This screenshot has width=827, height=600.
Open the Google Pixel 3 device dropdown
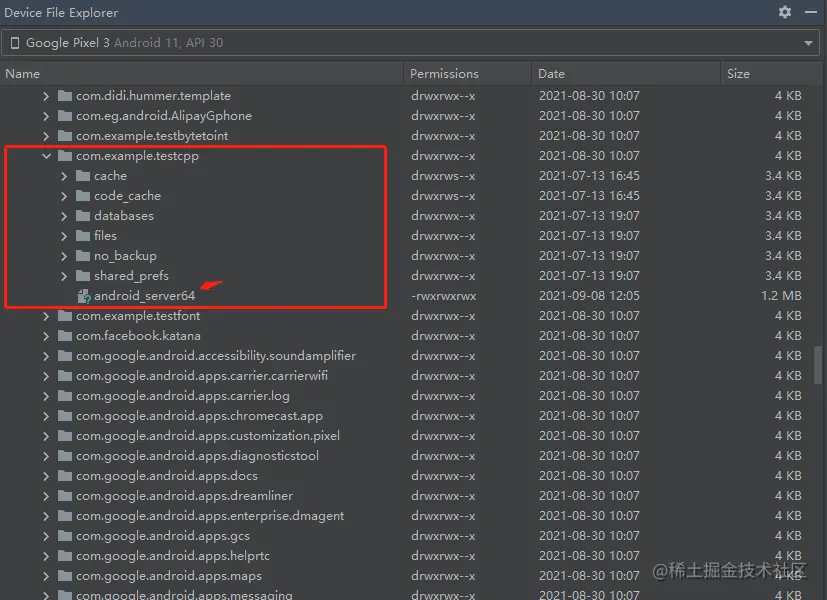point(808,43)
